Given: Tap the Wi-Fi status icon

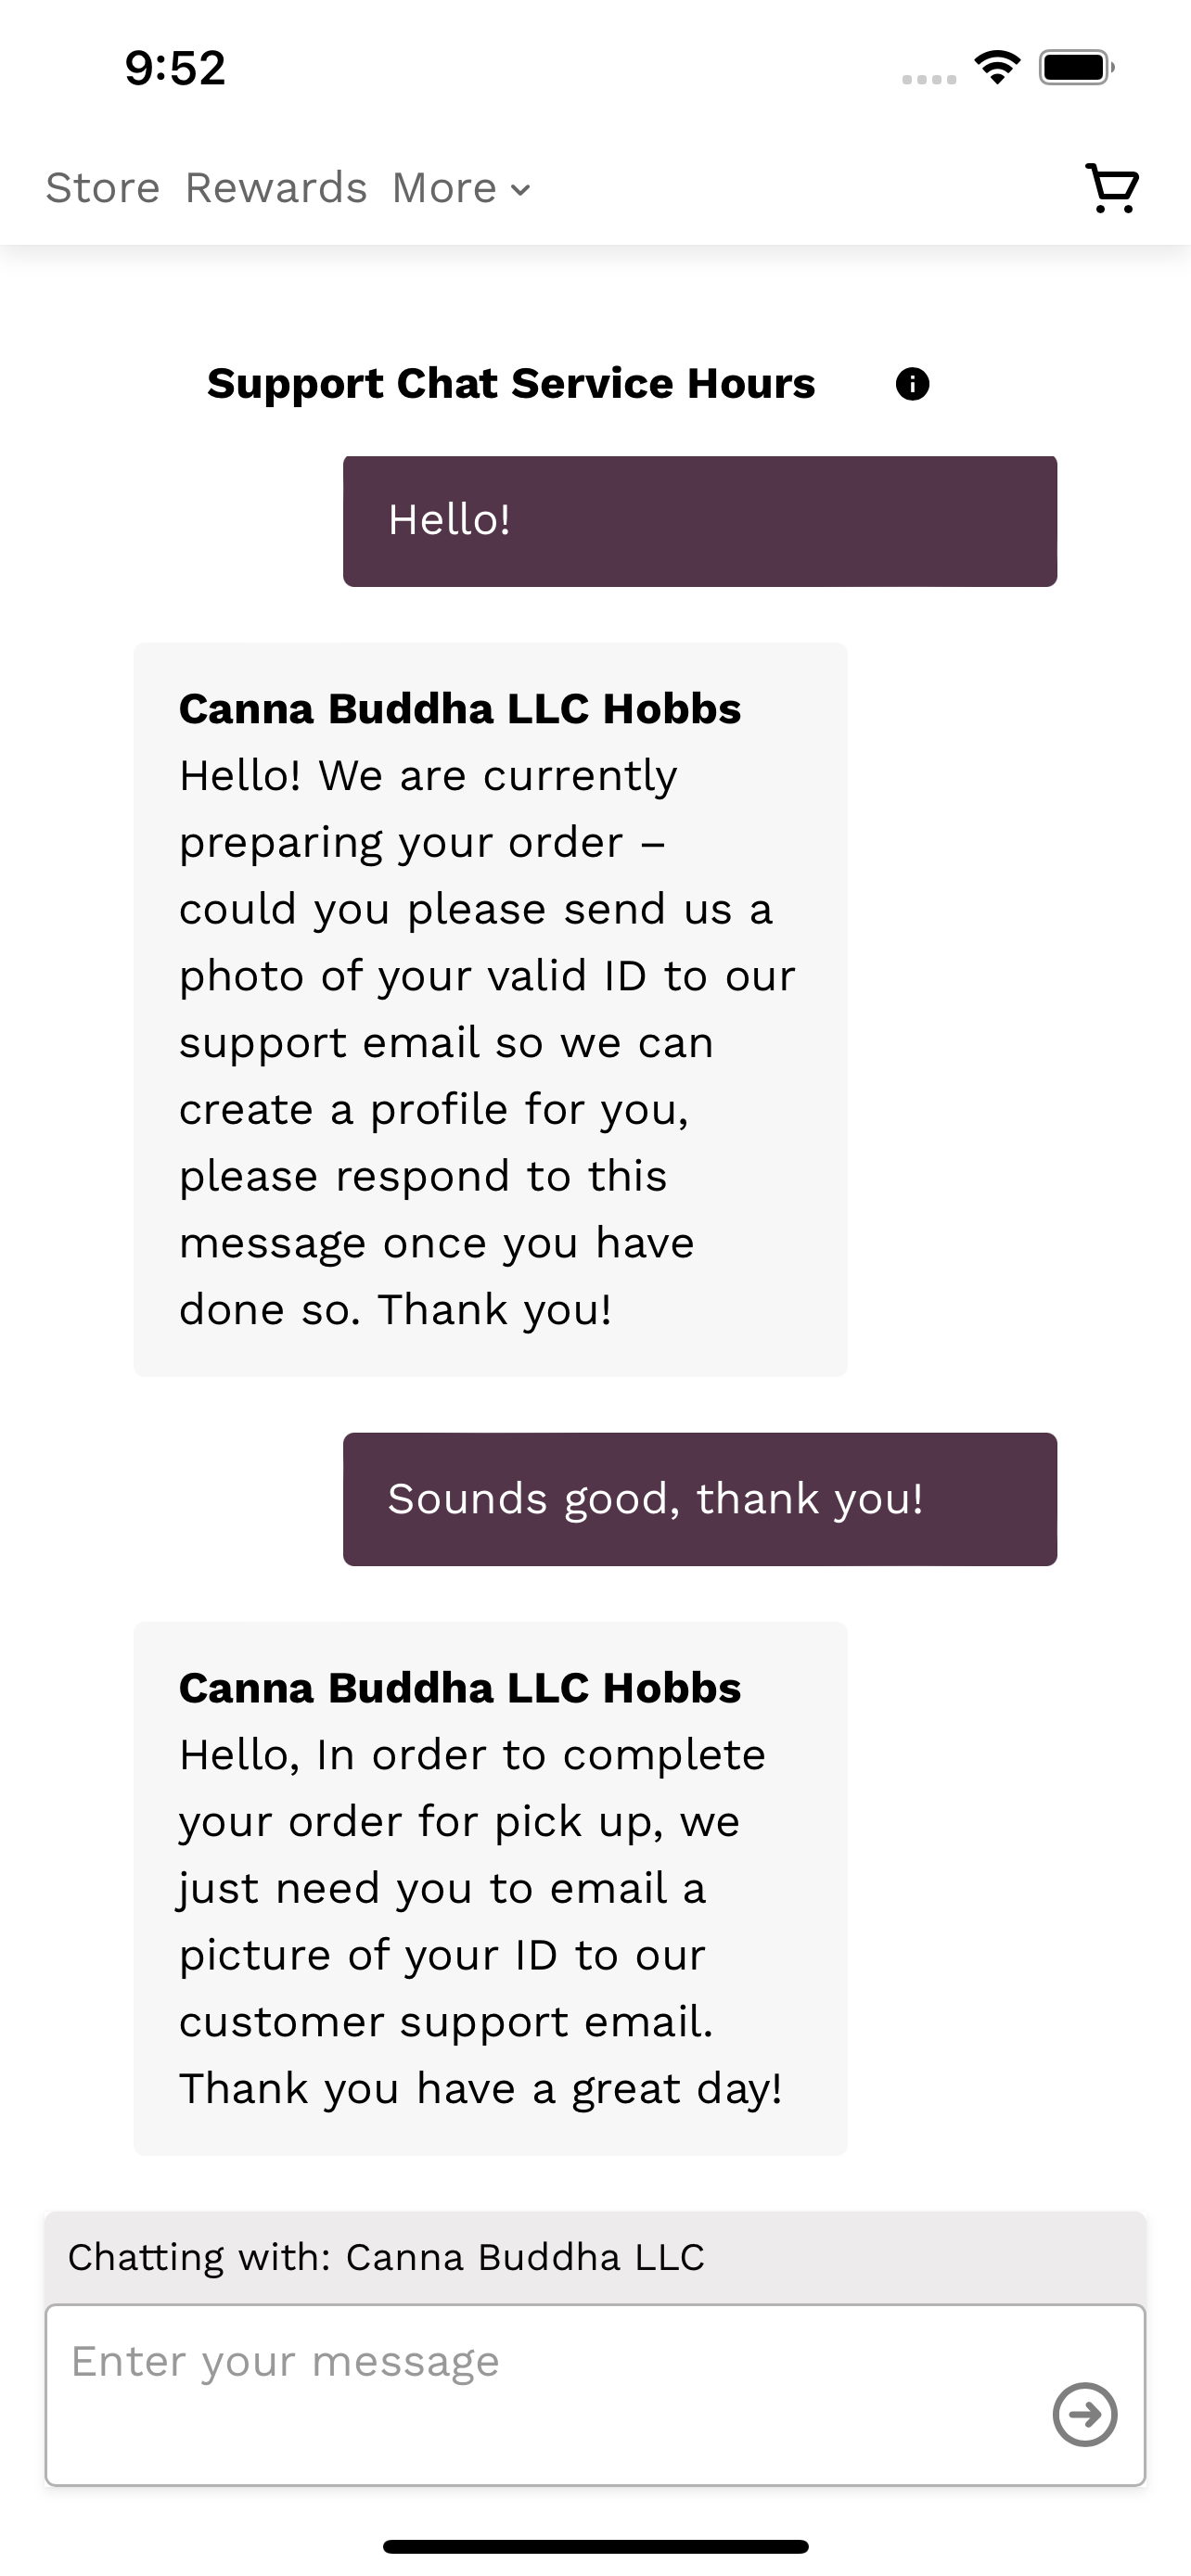Looking at the screenshot, I should tap(997, 68).
